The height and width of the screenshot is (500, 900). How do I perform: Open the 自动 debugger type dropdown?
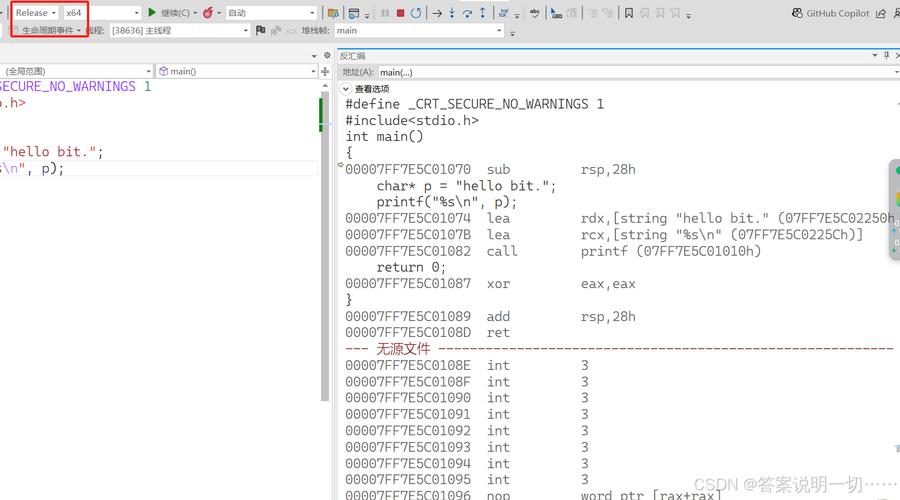271,13
